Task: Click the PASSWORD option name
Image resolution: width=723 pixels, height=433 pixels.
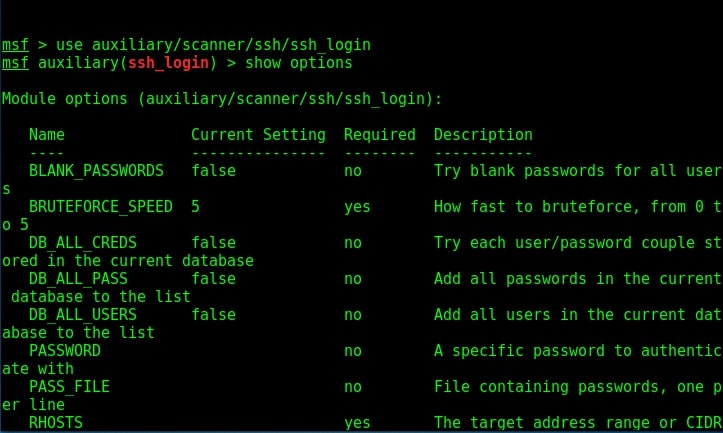Action: tap(65, 350)
